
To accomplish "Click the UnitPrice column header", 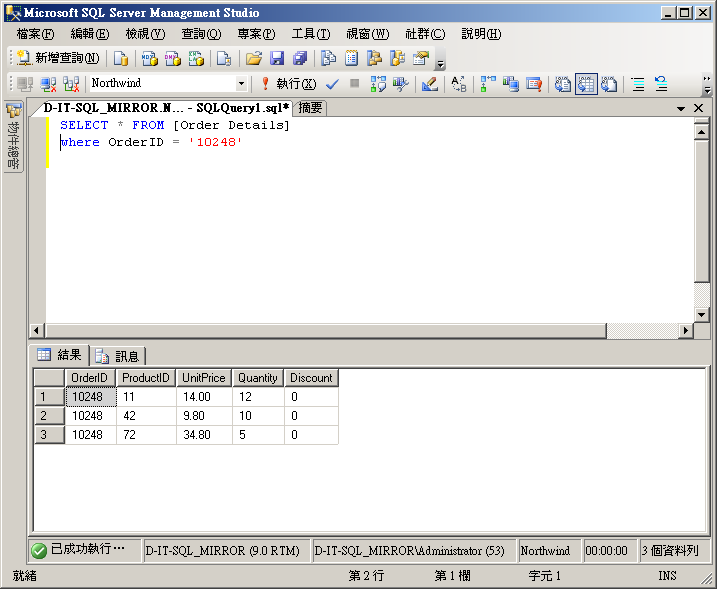I will pos(204,378).
